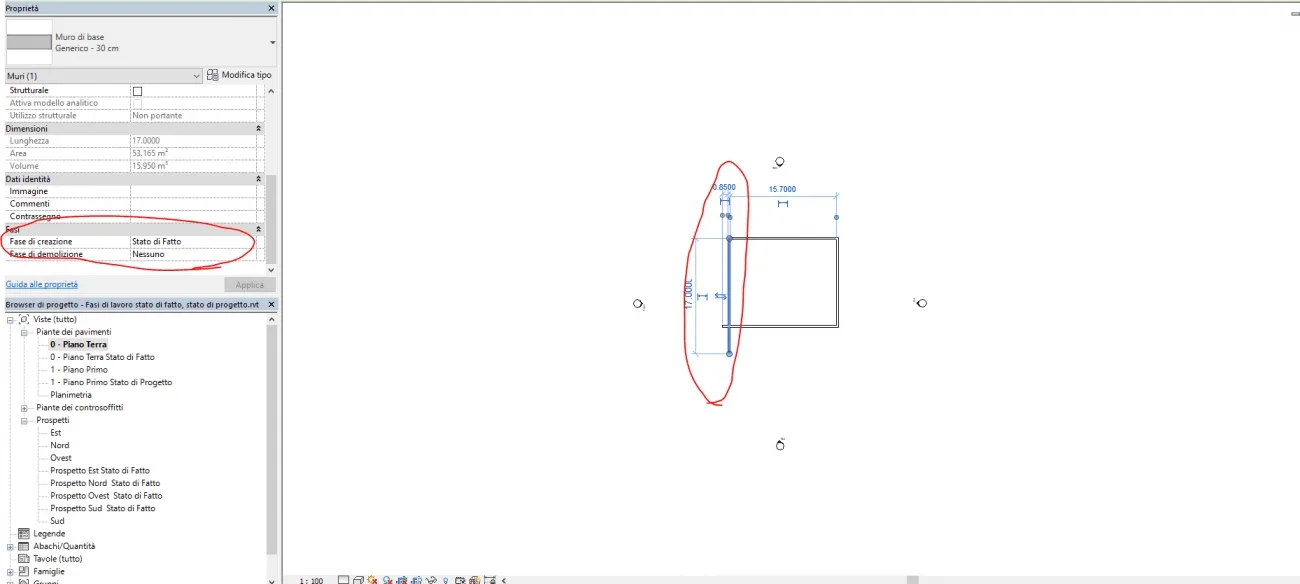The width and height of the screenshot is (1300, 584).
Task: Close the Browser di progetto panel
Action: [271, 304]
